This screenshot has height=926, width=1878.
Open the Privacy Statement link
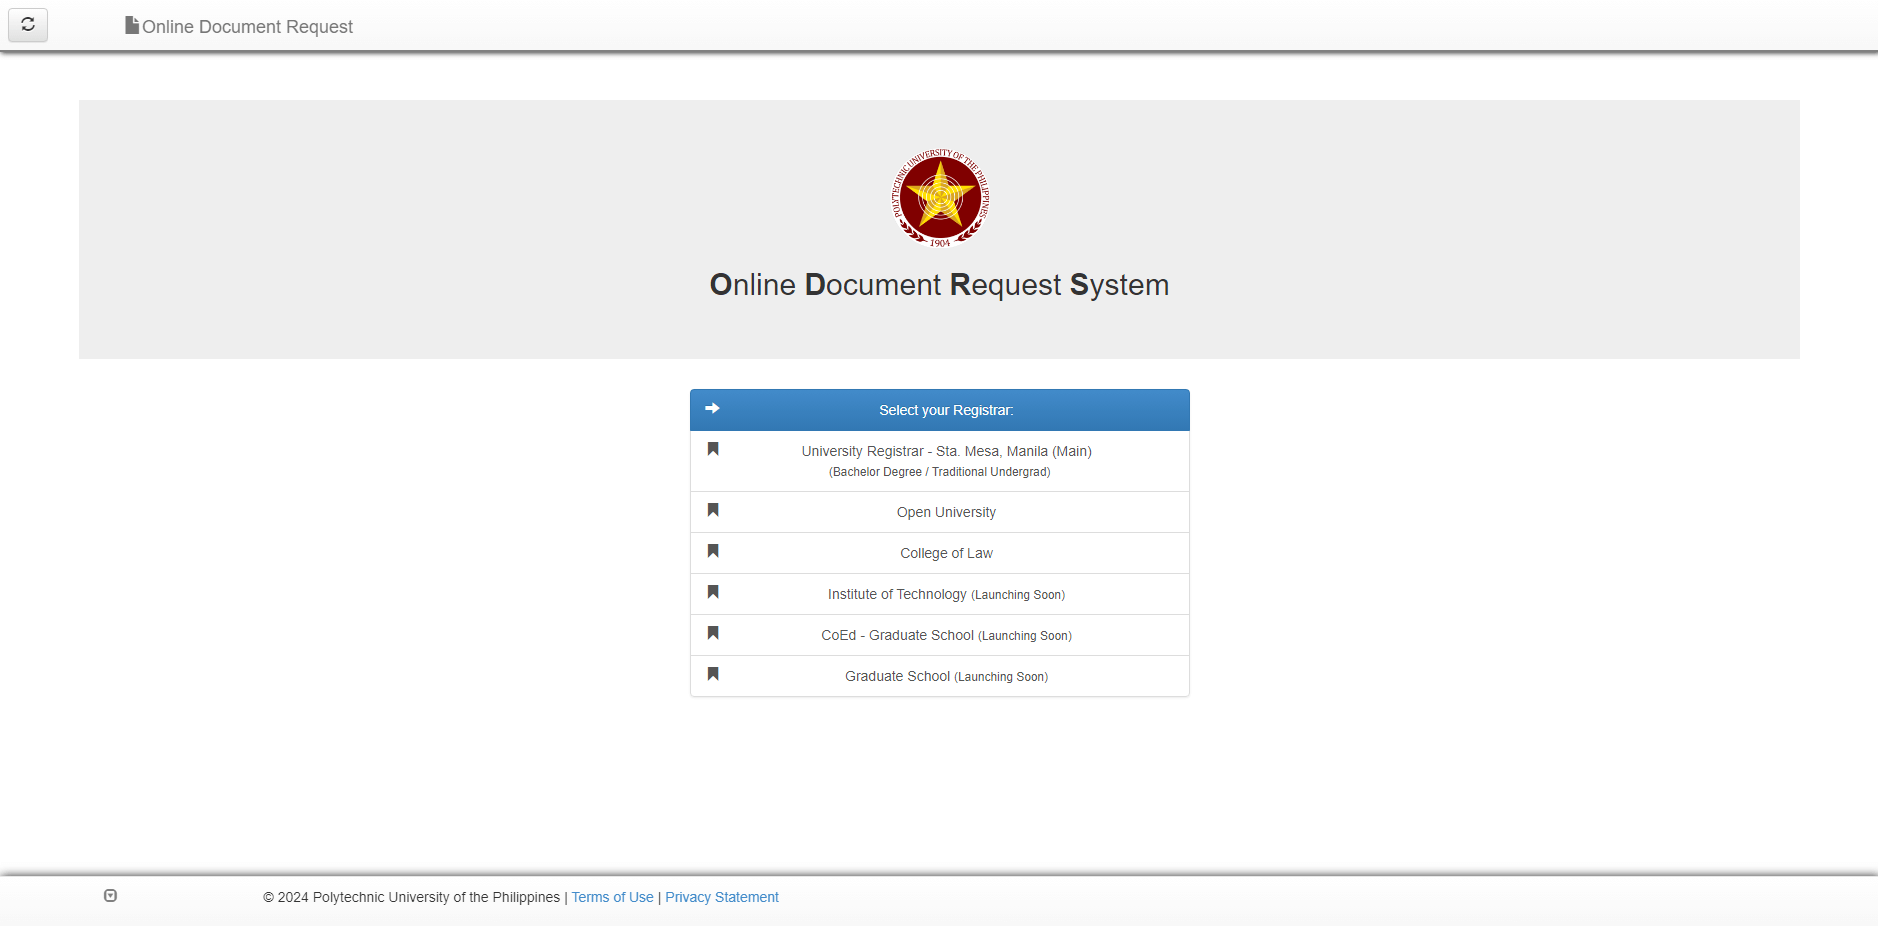tap(722, 897)
